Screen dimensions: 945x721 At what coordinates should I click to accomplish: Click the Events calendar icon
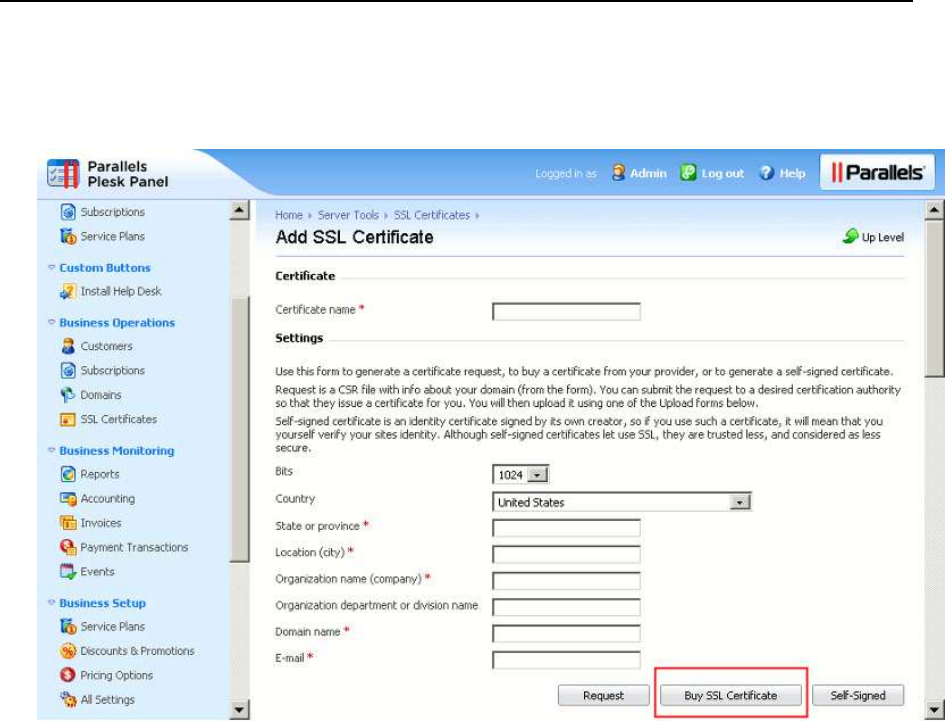(x=68, y=571)
